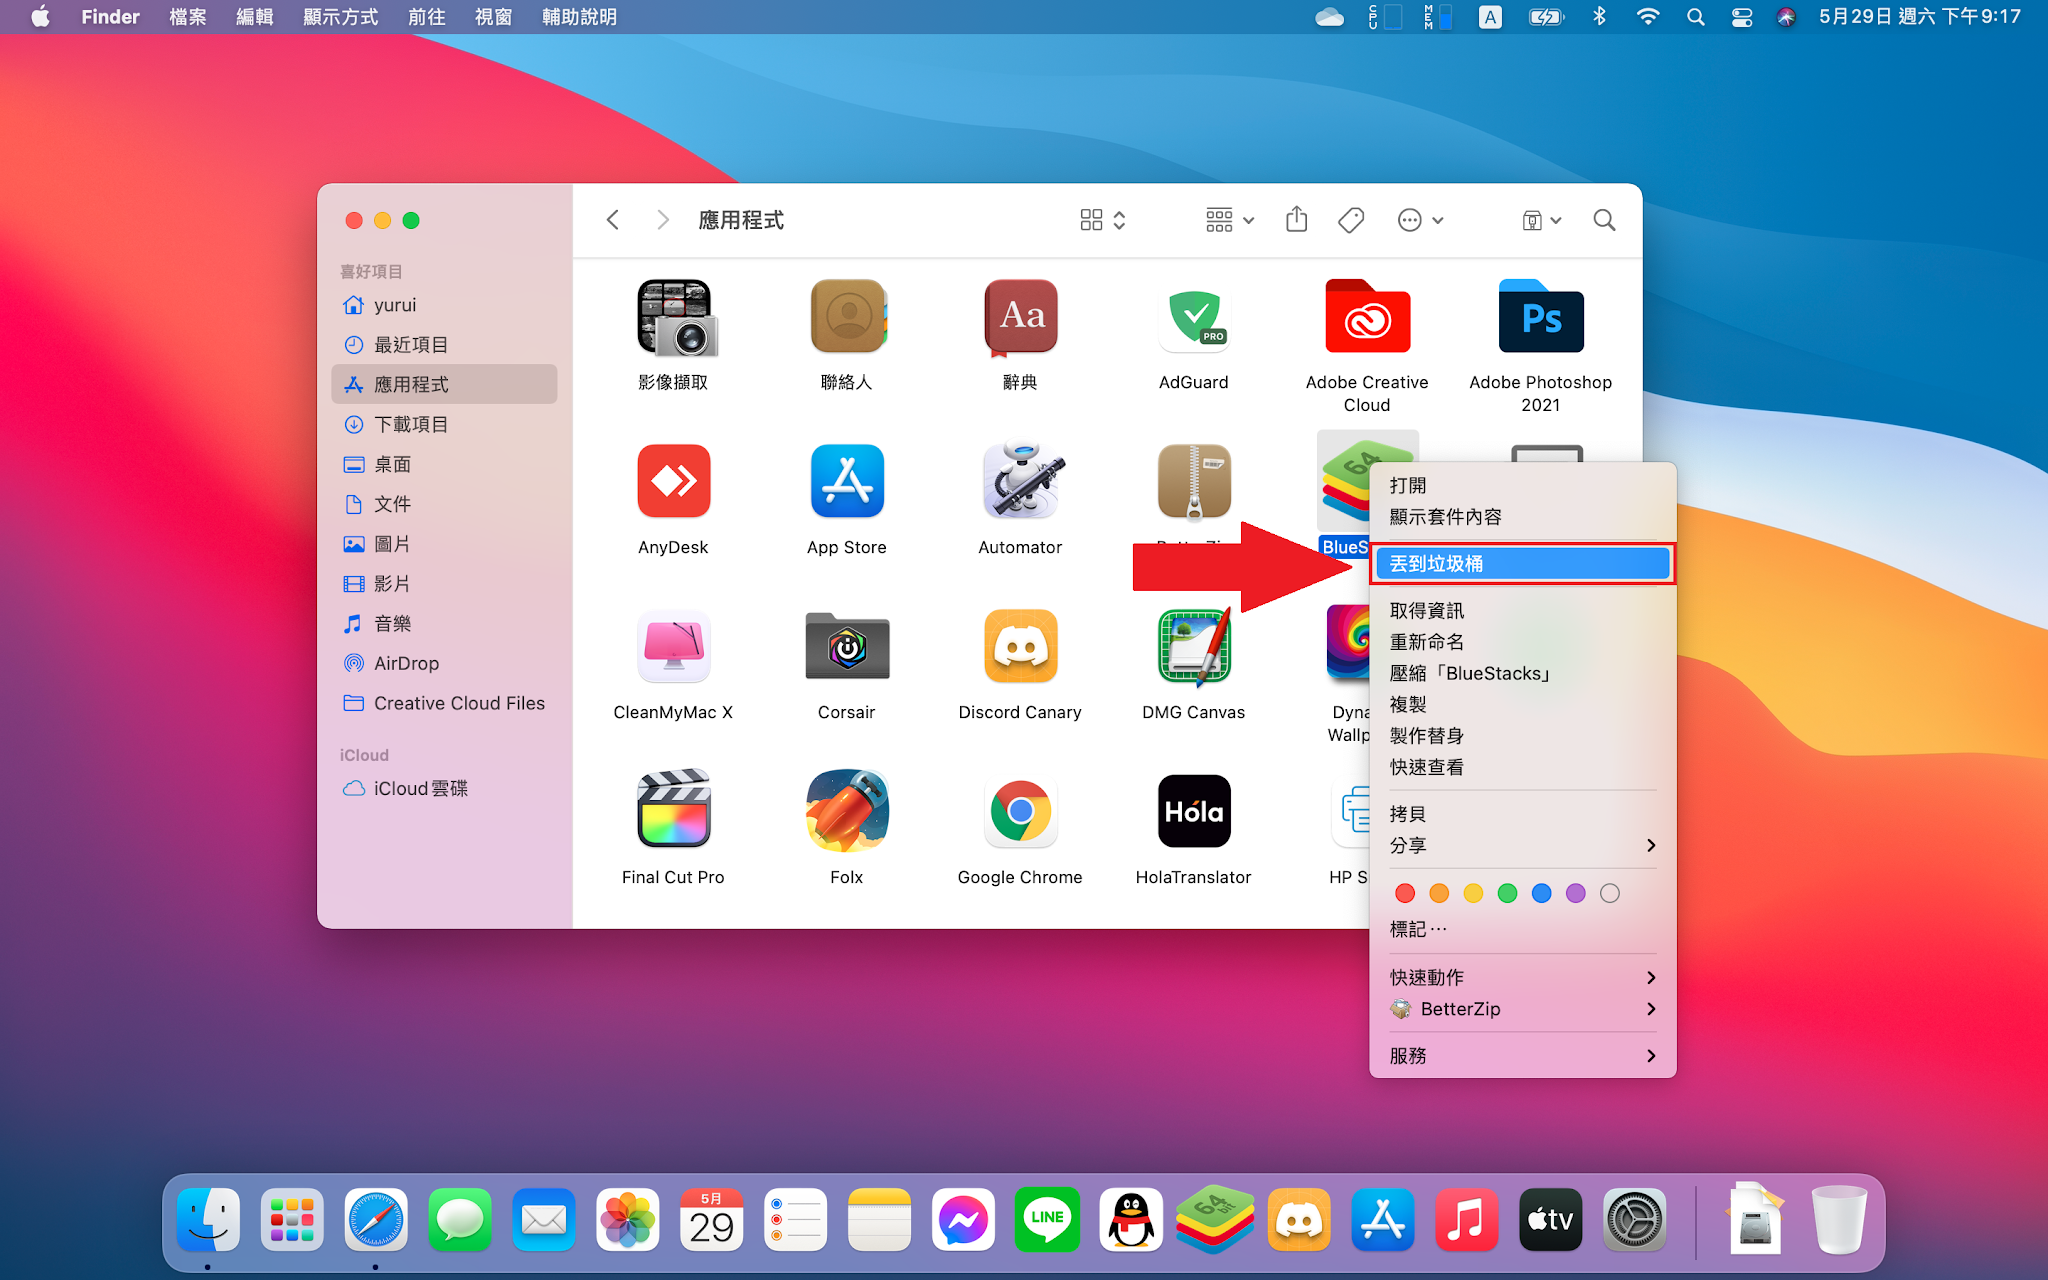Viewport: 2048px width, 1280px height.
Task: Open CleanMyMac X
Action: (x=672, y=647)
